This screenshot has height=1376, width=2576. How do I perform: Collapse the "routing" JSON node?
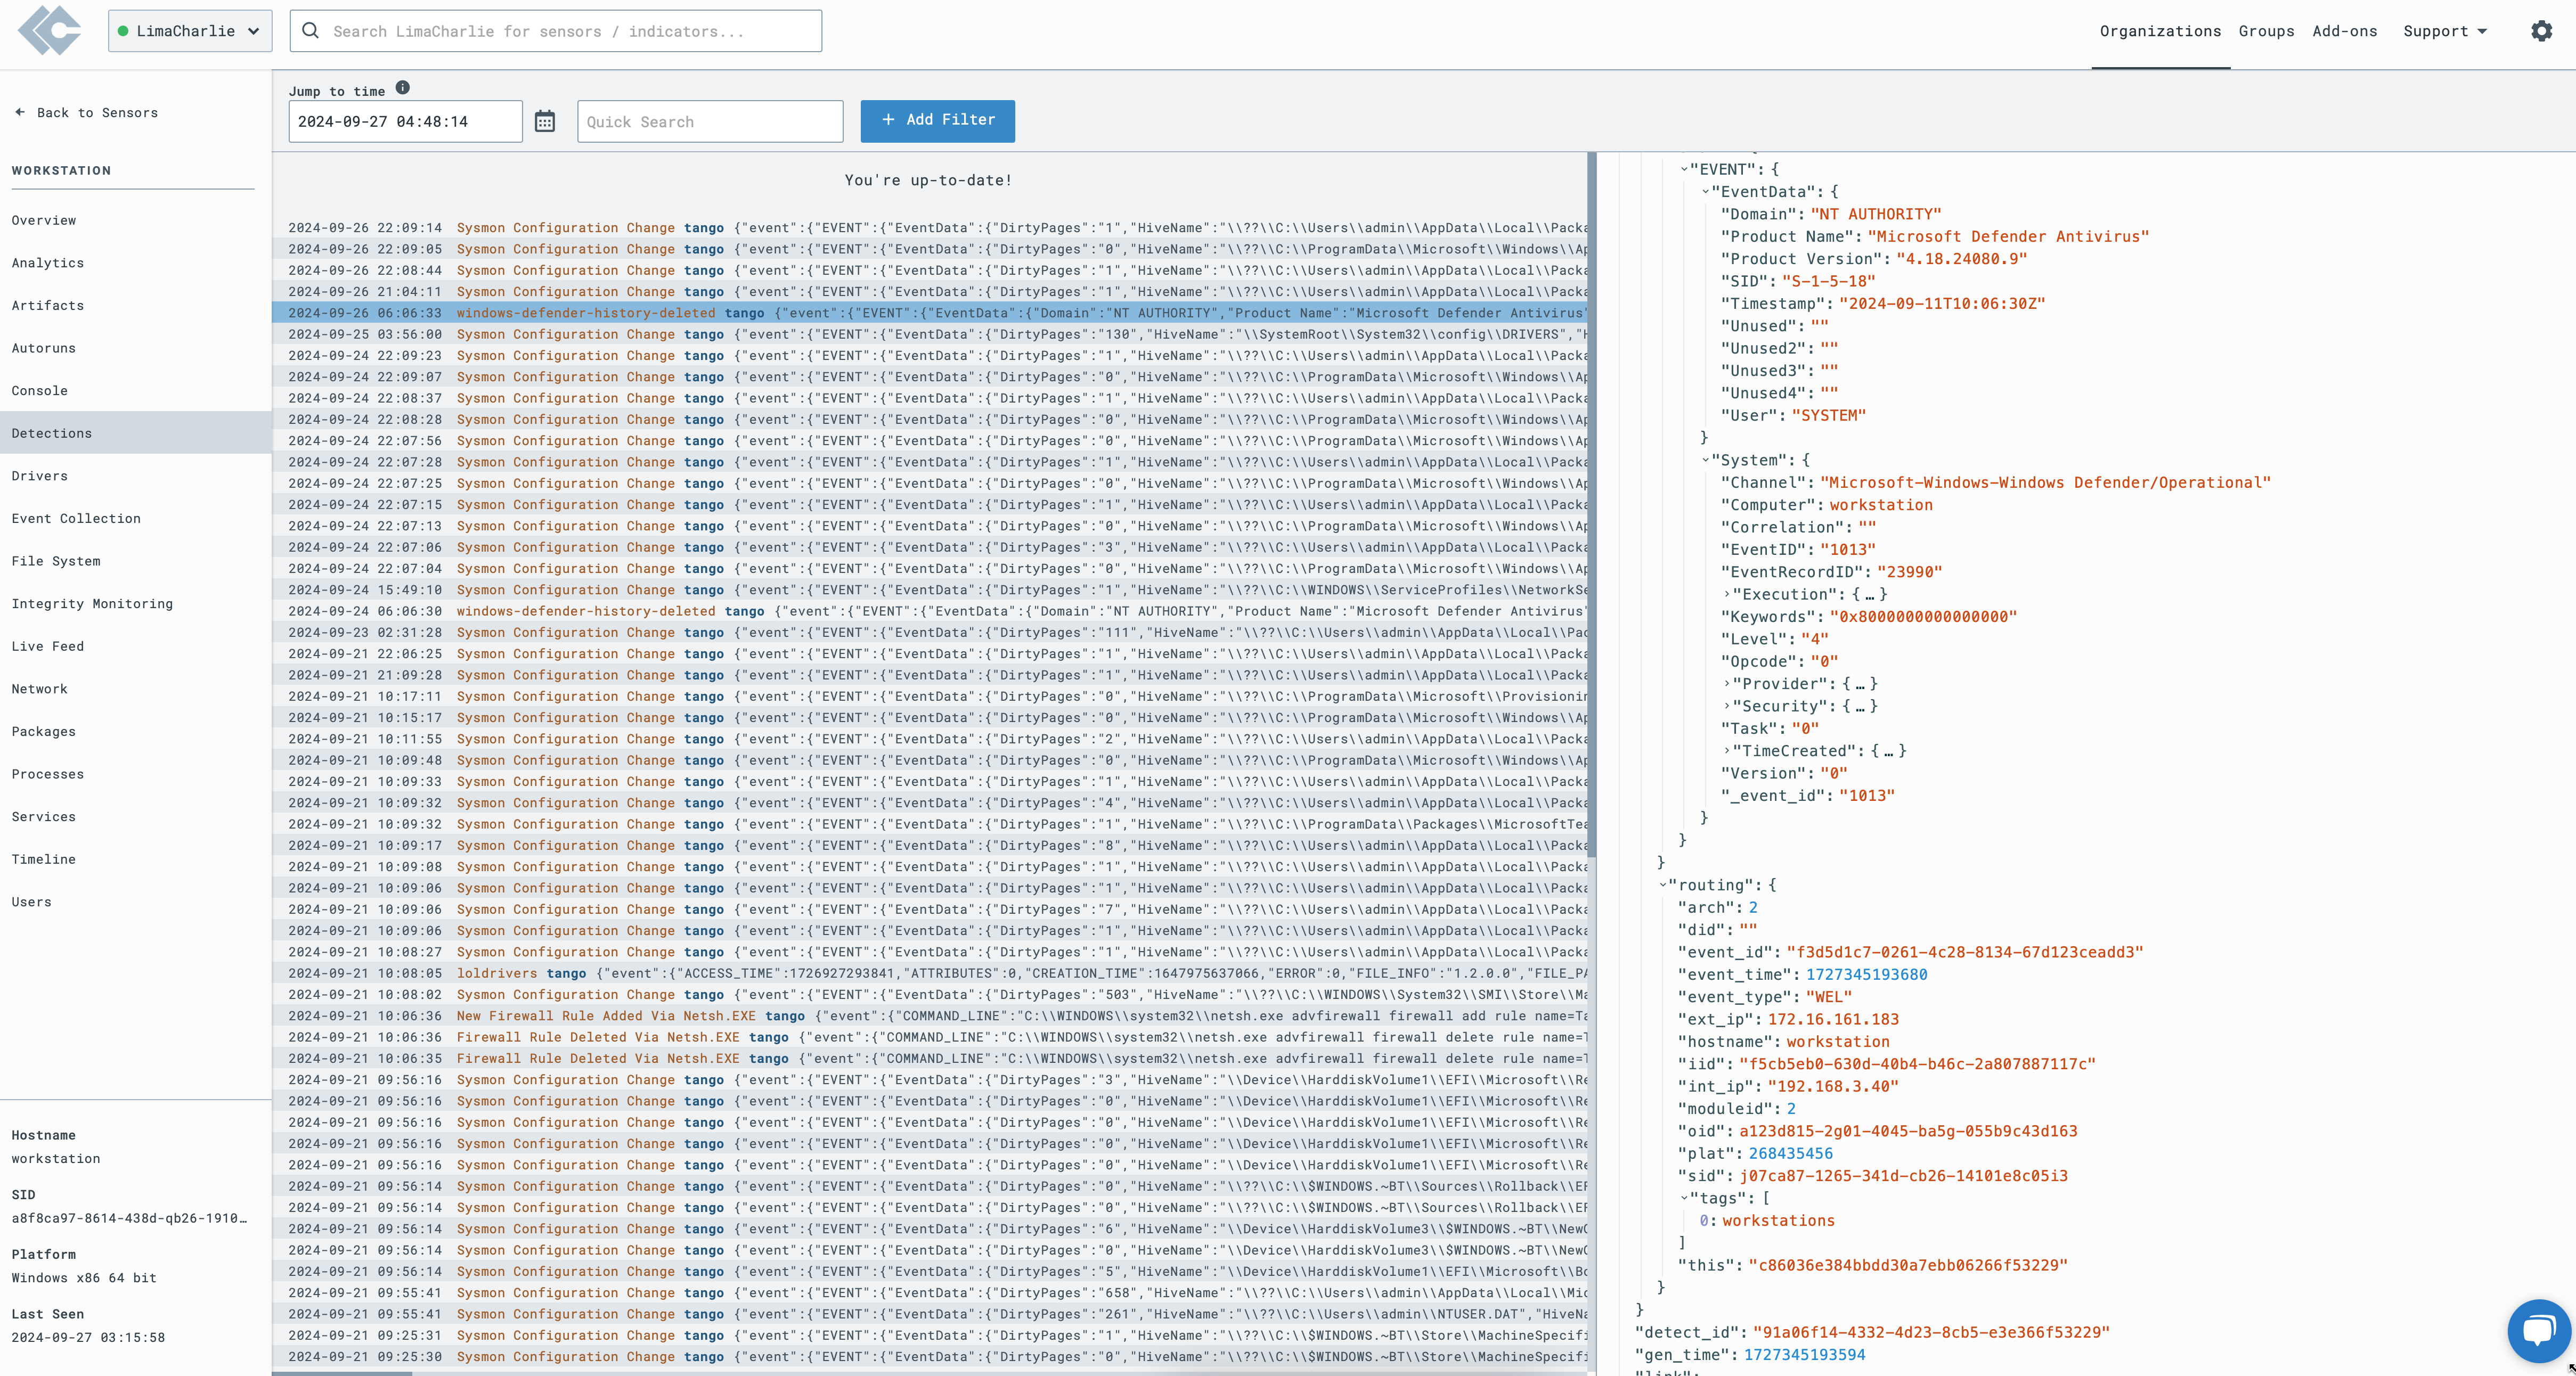(1664, 885)
